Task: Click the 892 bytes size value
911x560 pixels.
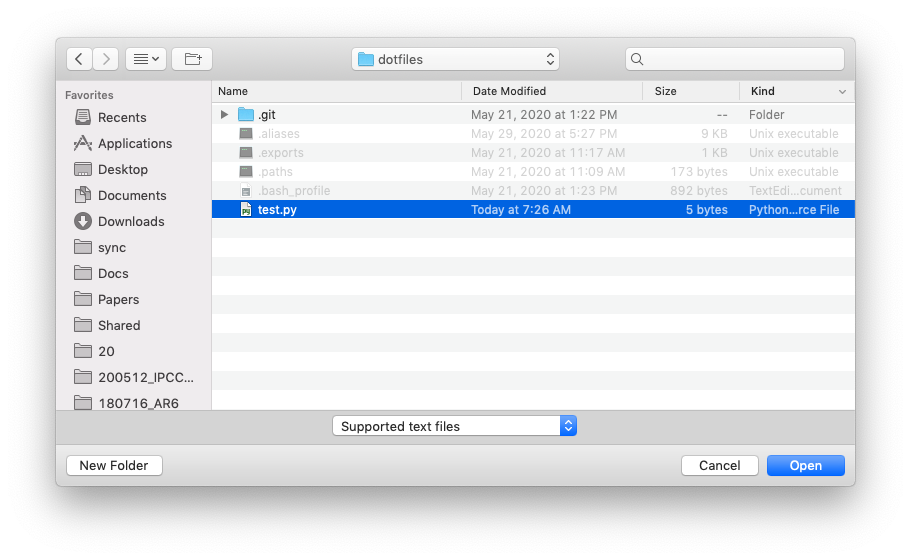Action: [x=699, y=191]
